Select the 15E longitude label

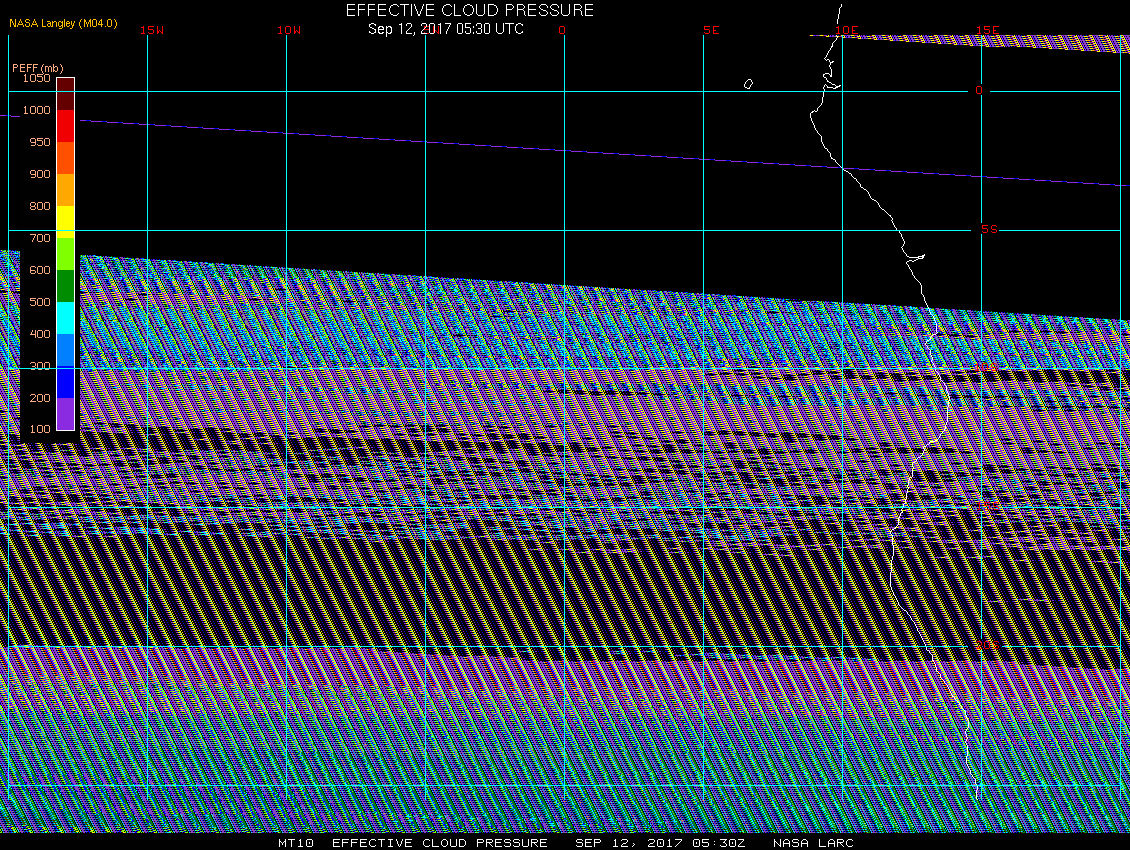tap(987, 30)
